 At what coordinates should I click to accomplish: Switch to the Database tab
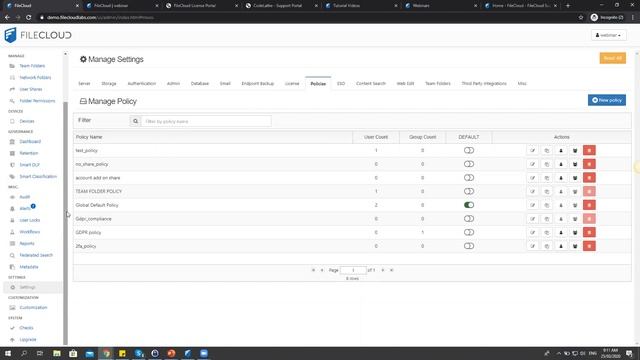pos(200,84)
